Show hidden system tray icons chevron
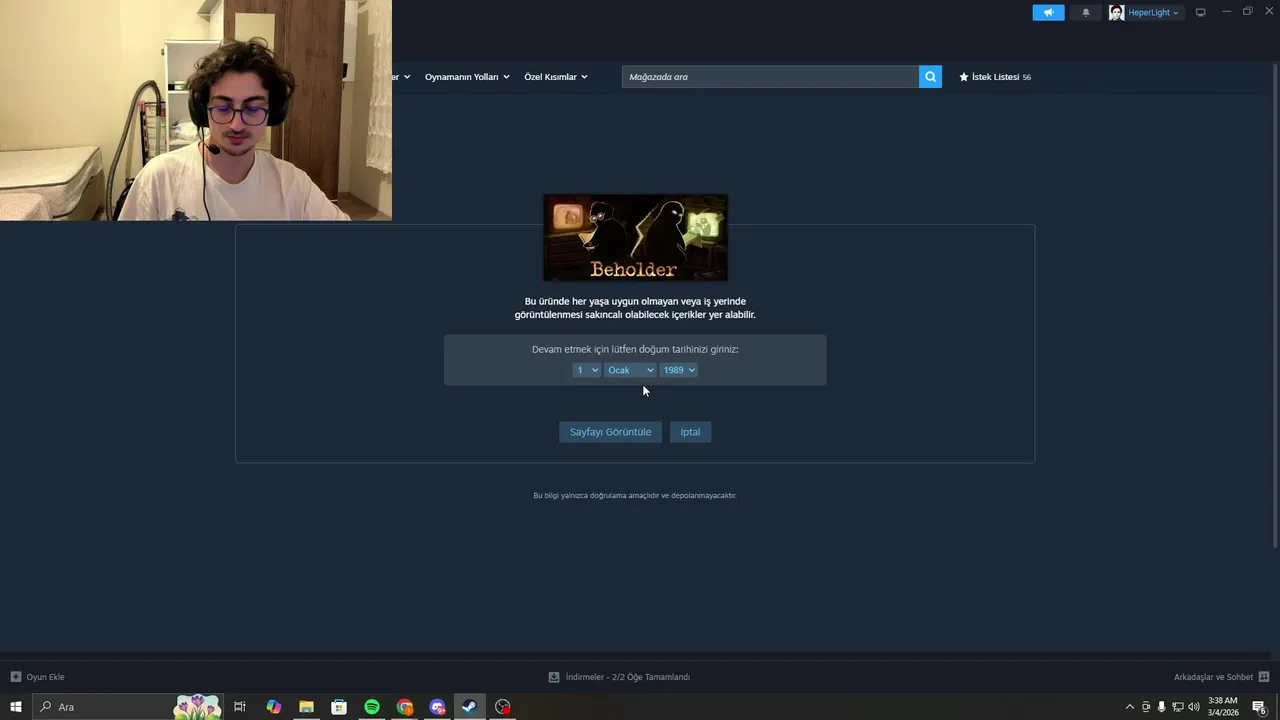The image size is (1280, 720). tap(1130, 707)
